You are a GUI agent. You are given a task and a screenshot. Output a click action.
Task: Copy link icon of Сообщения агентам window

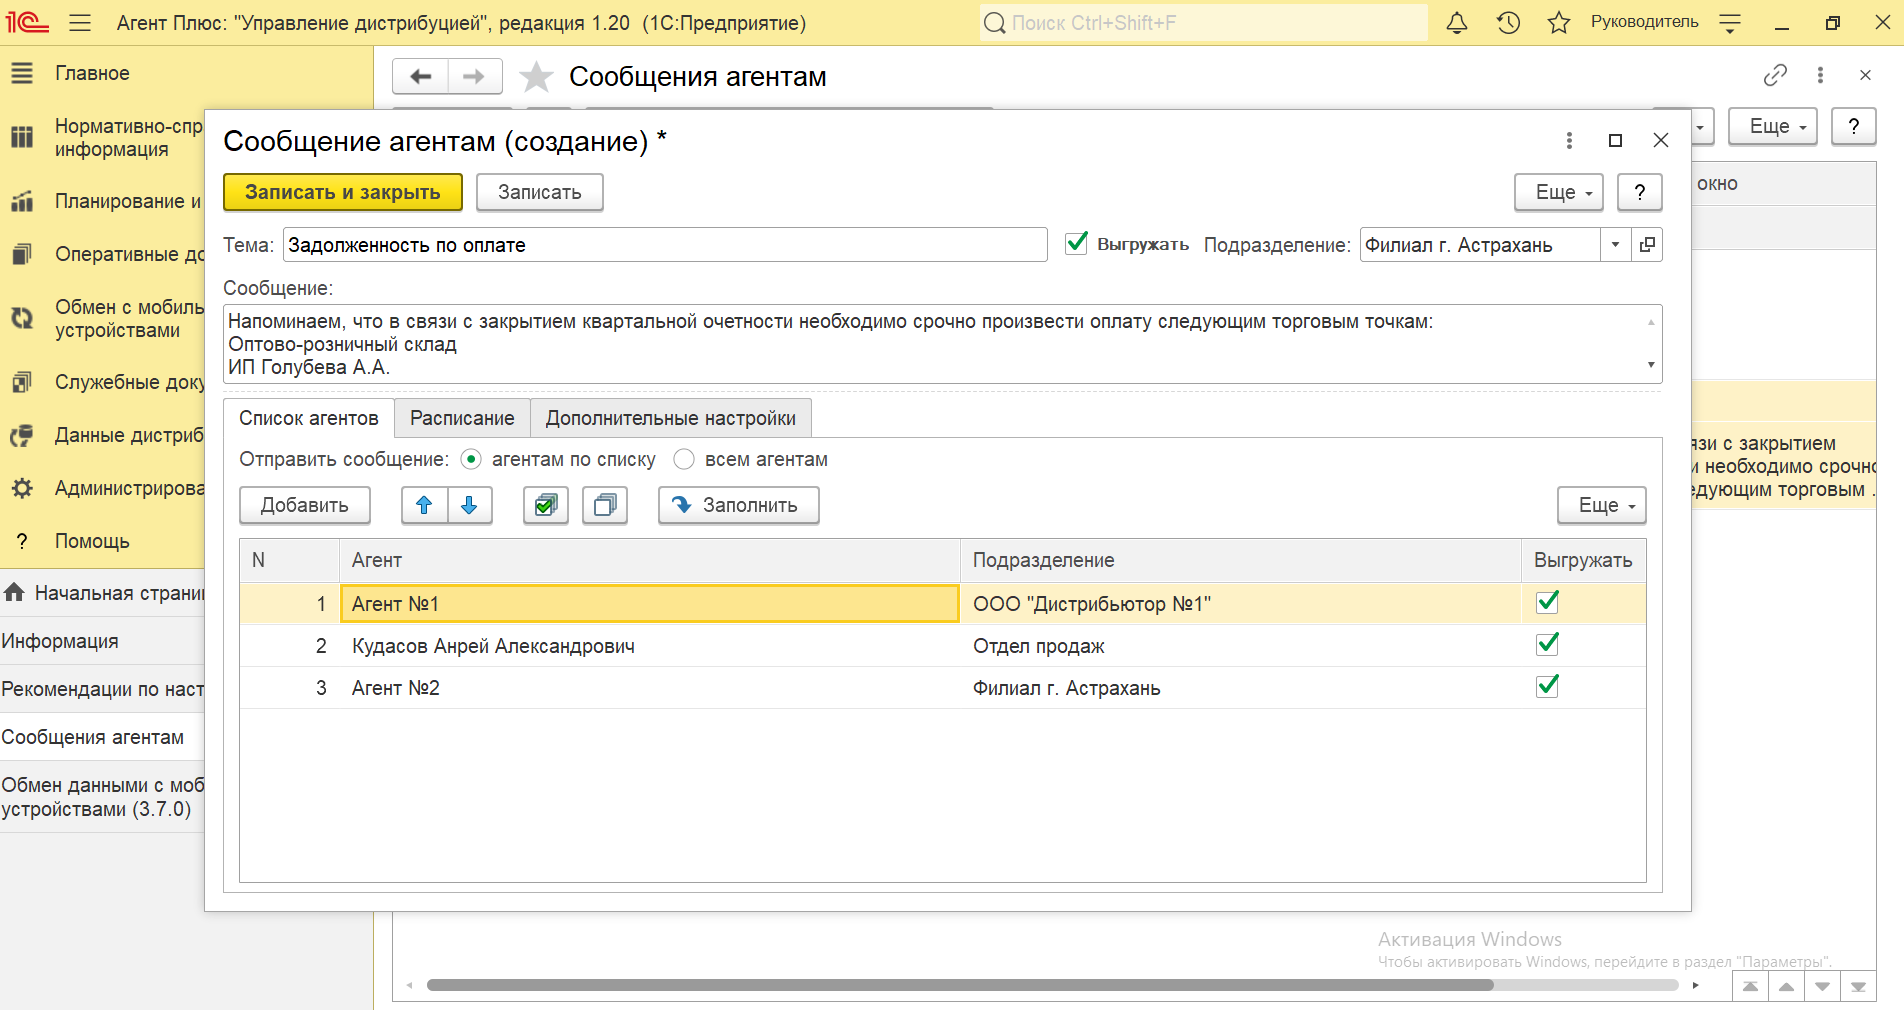pyautogui.click(x=1775, y=75)
